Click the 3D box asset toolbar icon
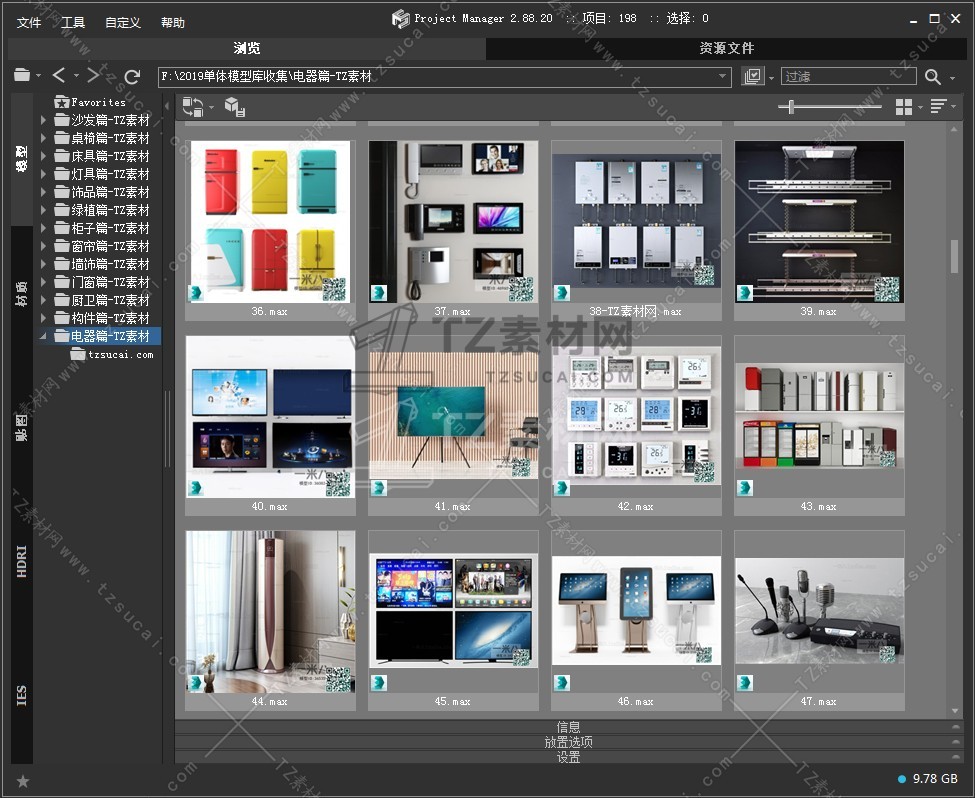The height and width of the screenshot is (798, 975). pyautogui.click(x=234, y=107)
